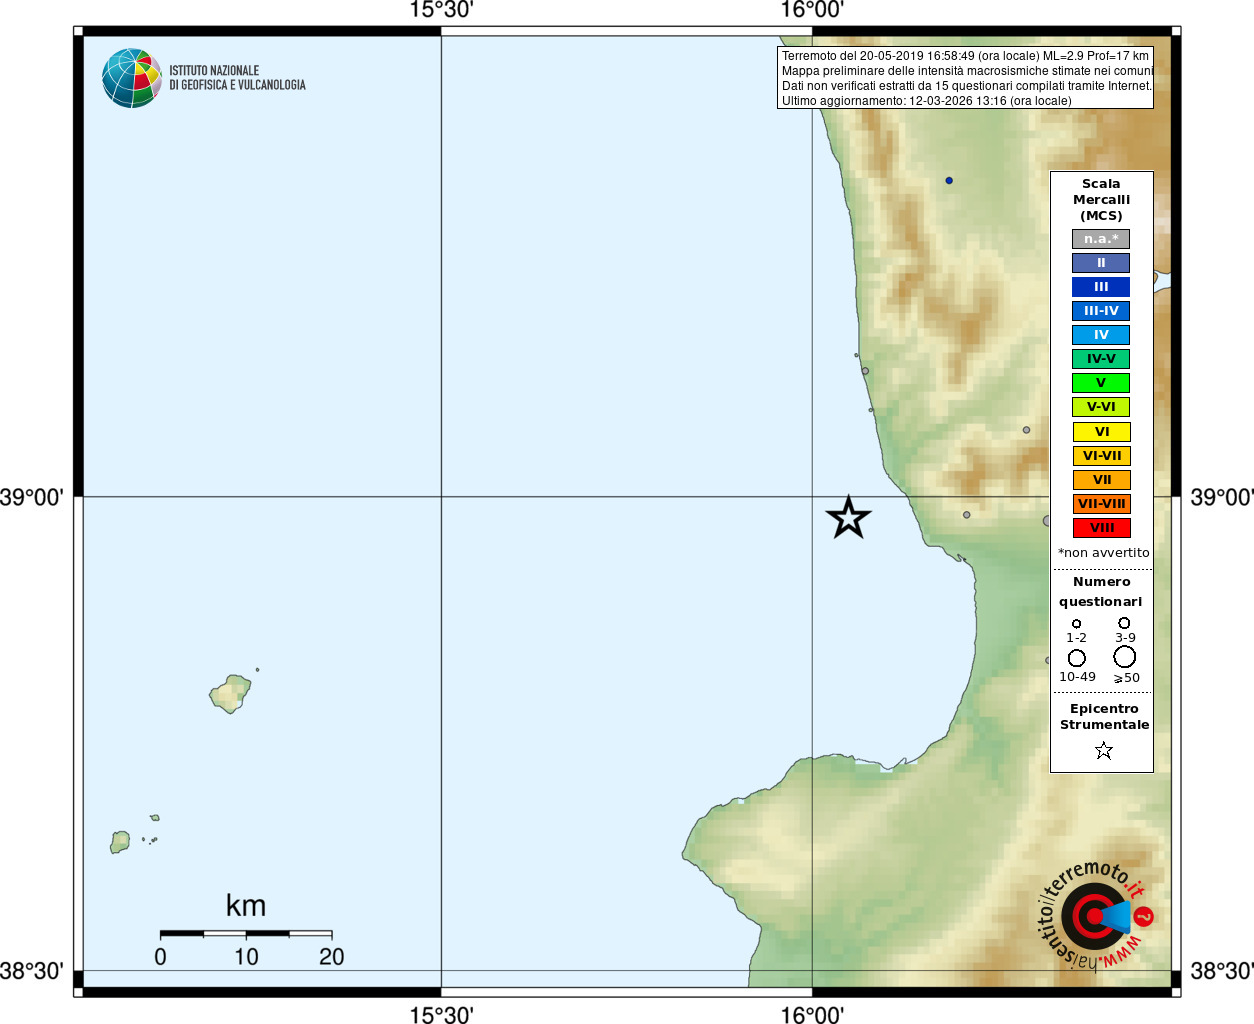Screen dimensions: 1254x1024
Task: Click the scale bar value 20
Action: pos(332,957)
